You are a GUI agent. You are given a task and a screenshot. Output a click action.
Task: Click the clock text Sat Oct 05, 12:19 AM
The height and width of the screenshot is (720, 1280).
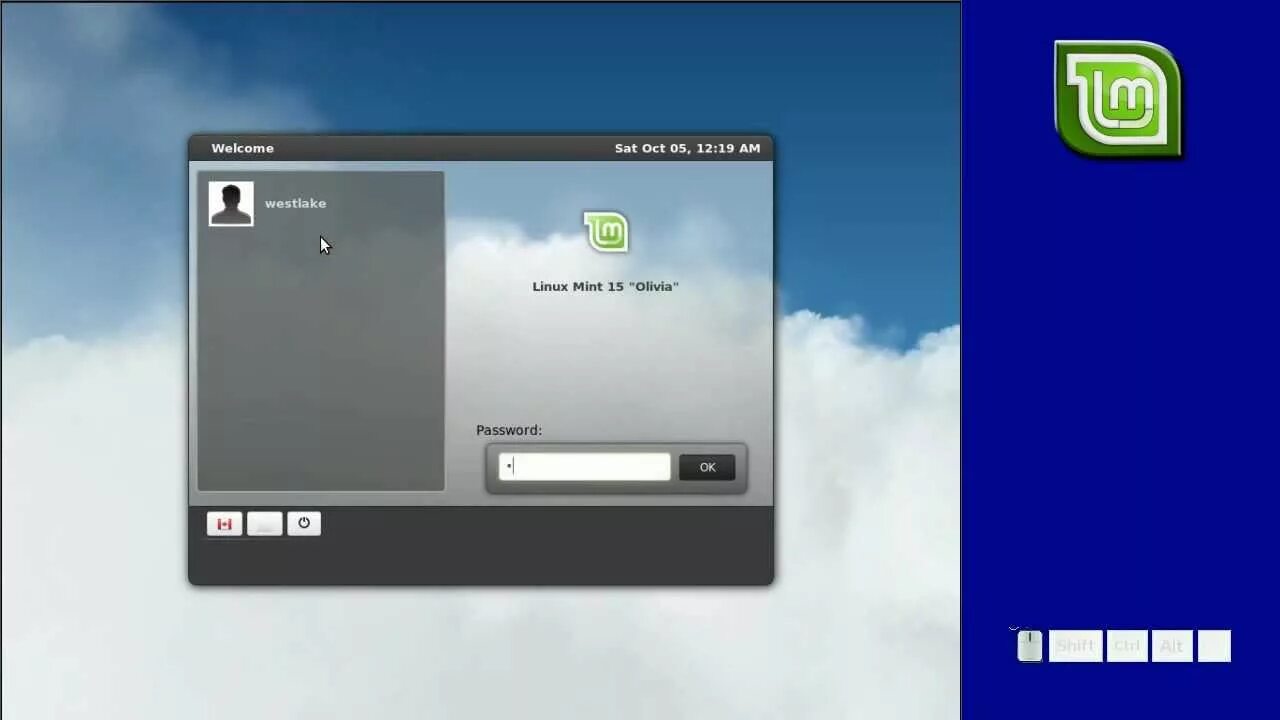tap(687, 148)
